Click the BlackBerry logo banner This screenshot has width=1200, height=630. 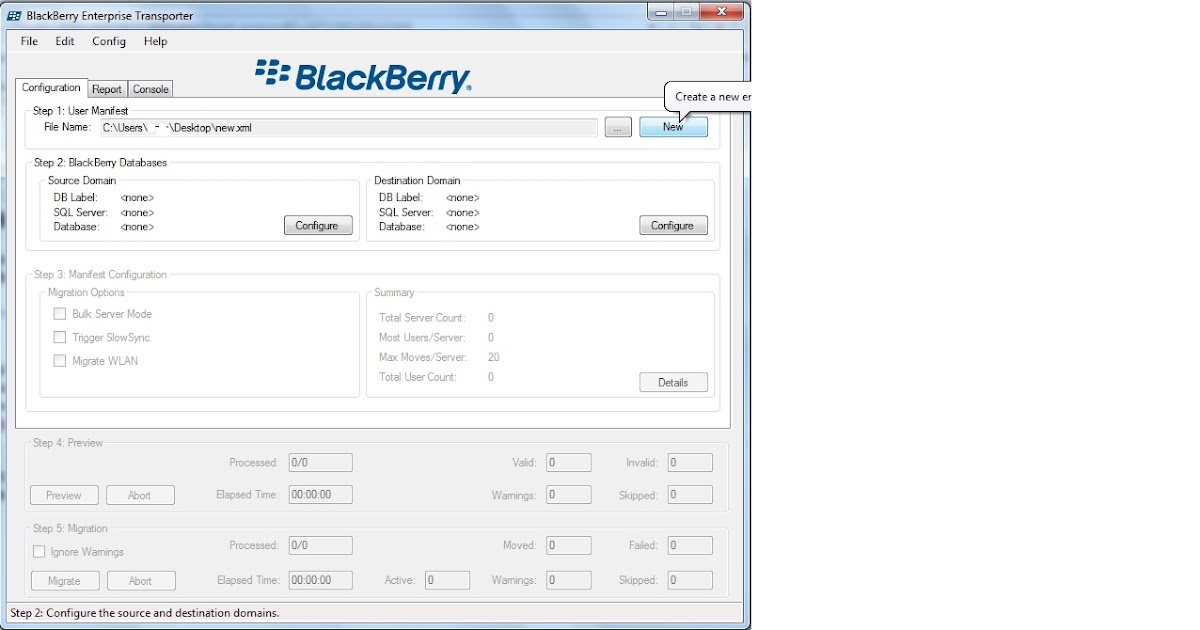363,76
